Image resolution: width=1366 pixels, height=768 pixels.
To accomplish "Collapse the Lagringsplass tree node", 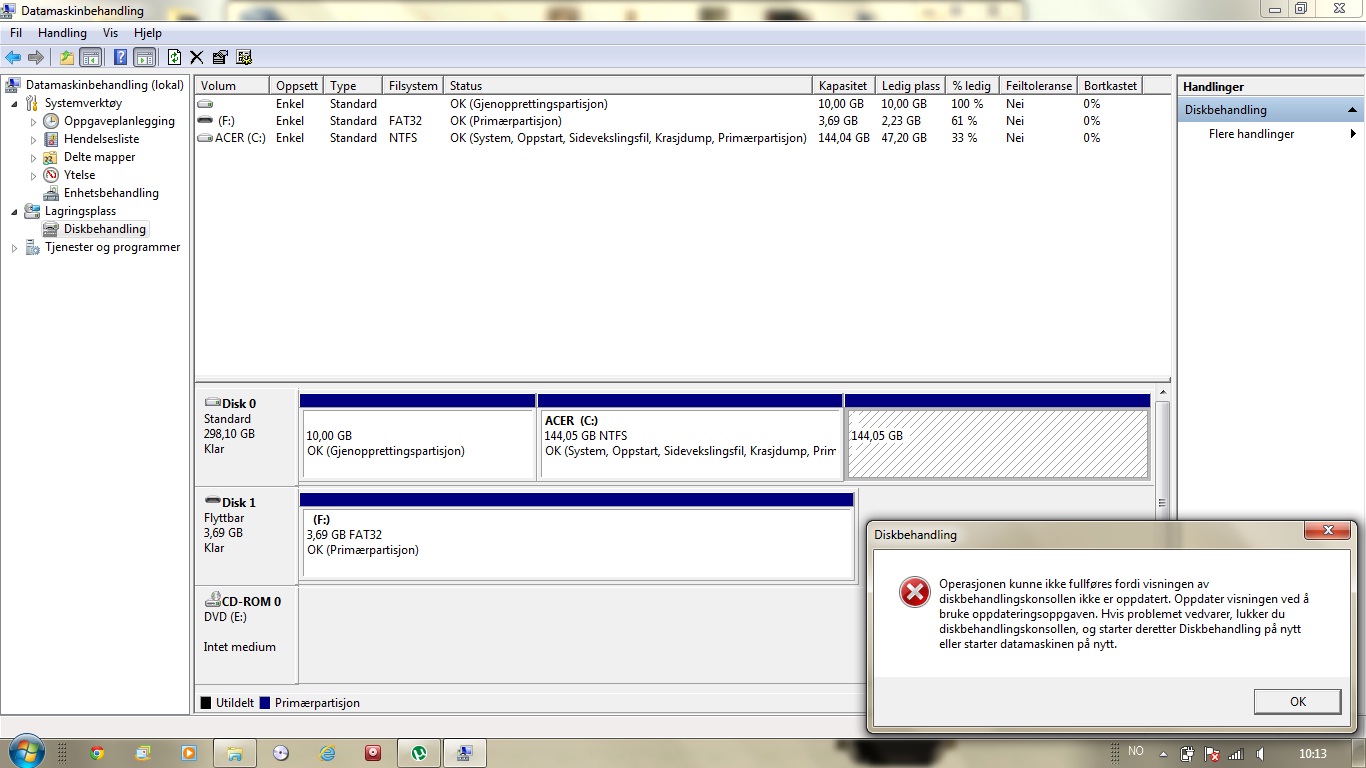I will pos(14,212).
